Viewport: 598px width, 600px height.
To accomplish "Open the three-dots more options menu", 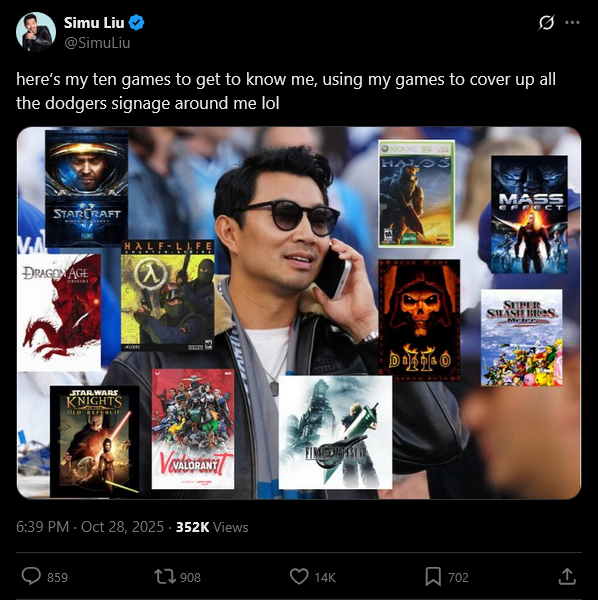I will coord(572,23).
